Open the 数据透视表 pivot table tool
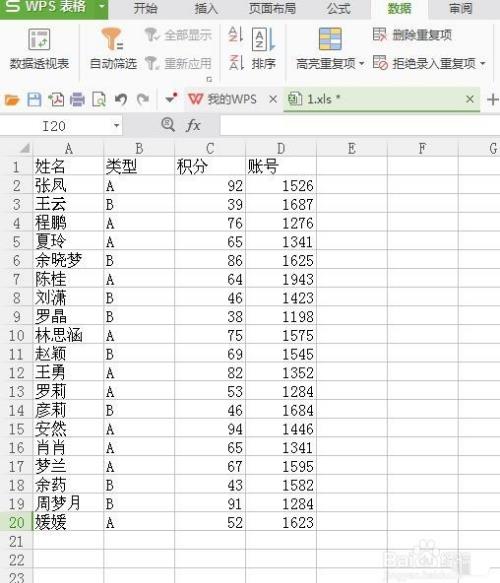This screenshot has width=500, height=583. [x=39, y=49]
